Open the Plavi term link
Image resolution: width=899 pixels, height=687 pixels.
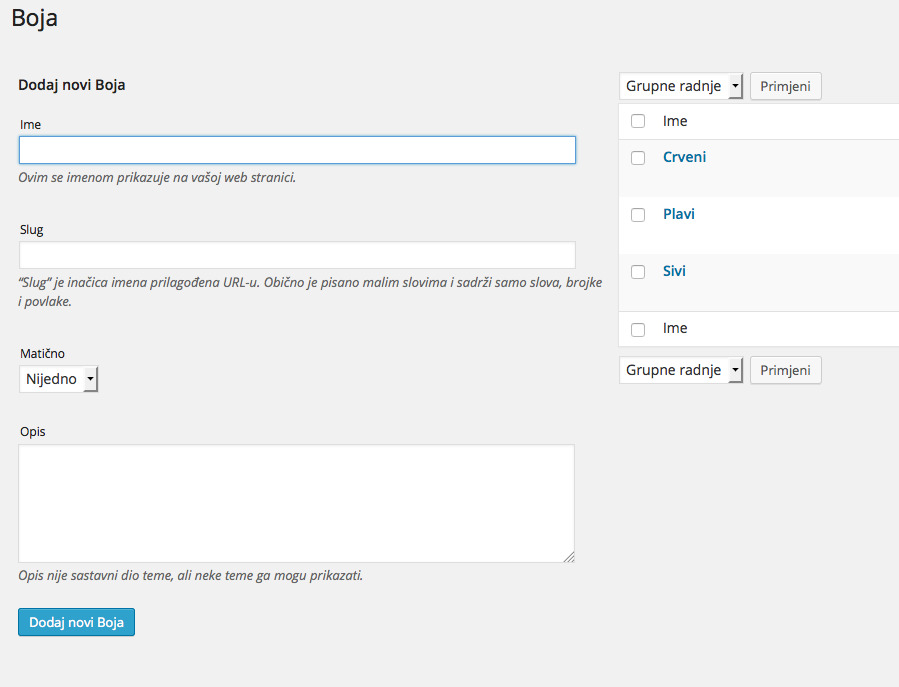tap(679, 214)
